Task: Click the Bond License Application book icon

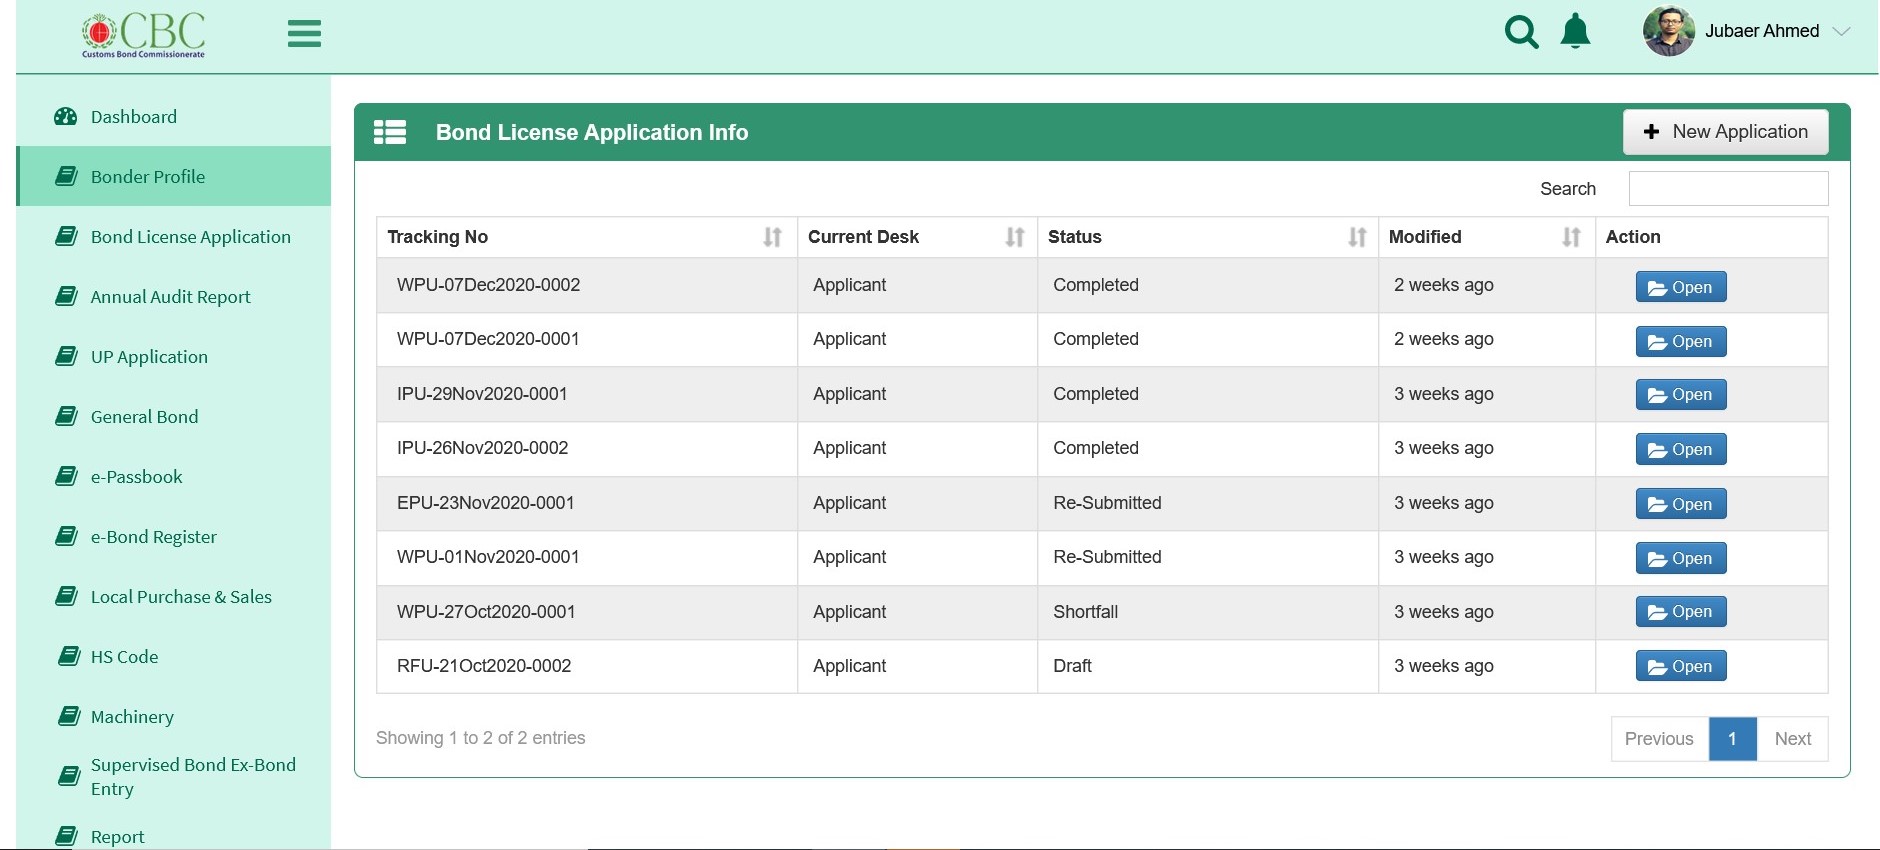Action: pyautogui.click(x=66, y=237)
